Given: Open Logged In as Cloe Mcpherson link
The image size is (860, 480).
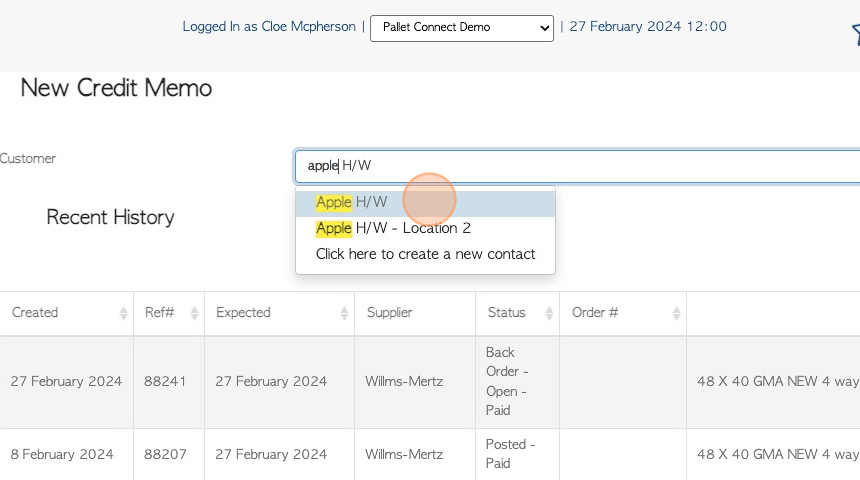Looking at the screenshot, I should [x=269, y=26].
